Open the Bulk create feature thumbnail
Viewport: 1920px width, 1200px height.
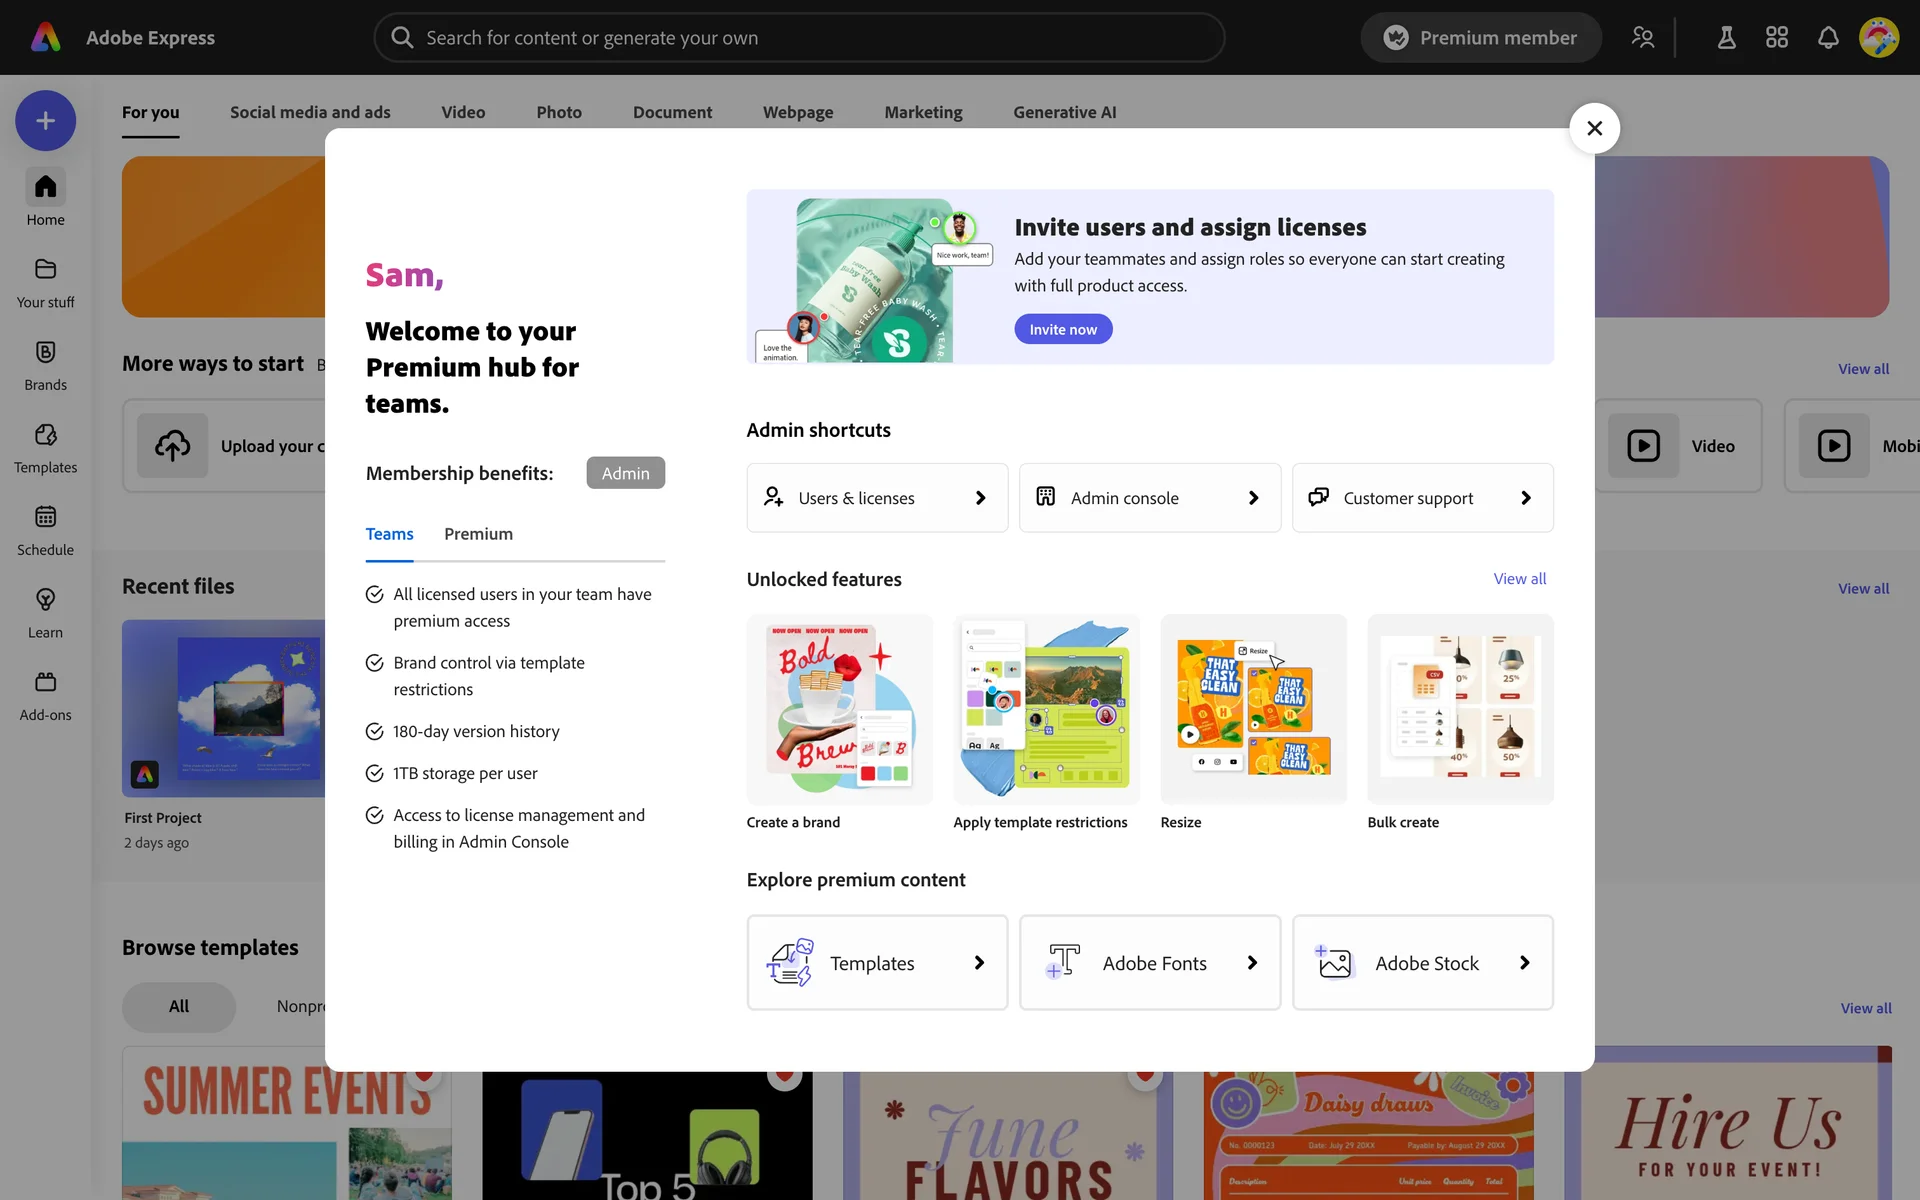point(1460,709)
